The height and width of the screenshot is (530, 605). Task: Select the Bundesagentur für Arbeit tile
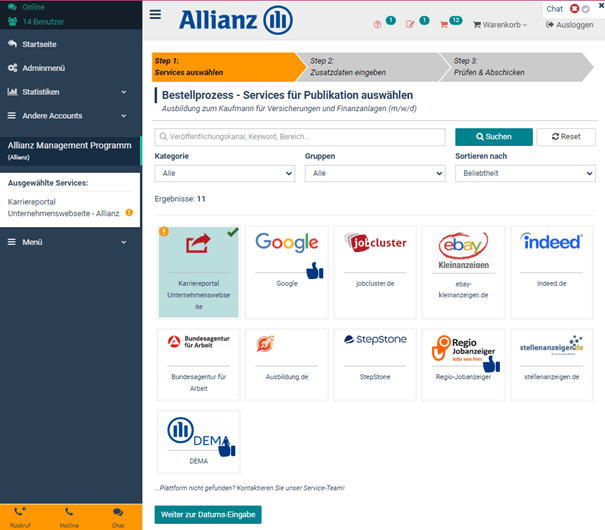(x=198, y=365)
